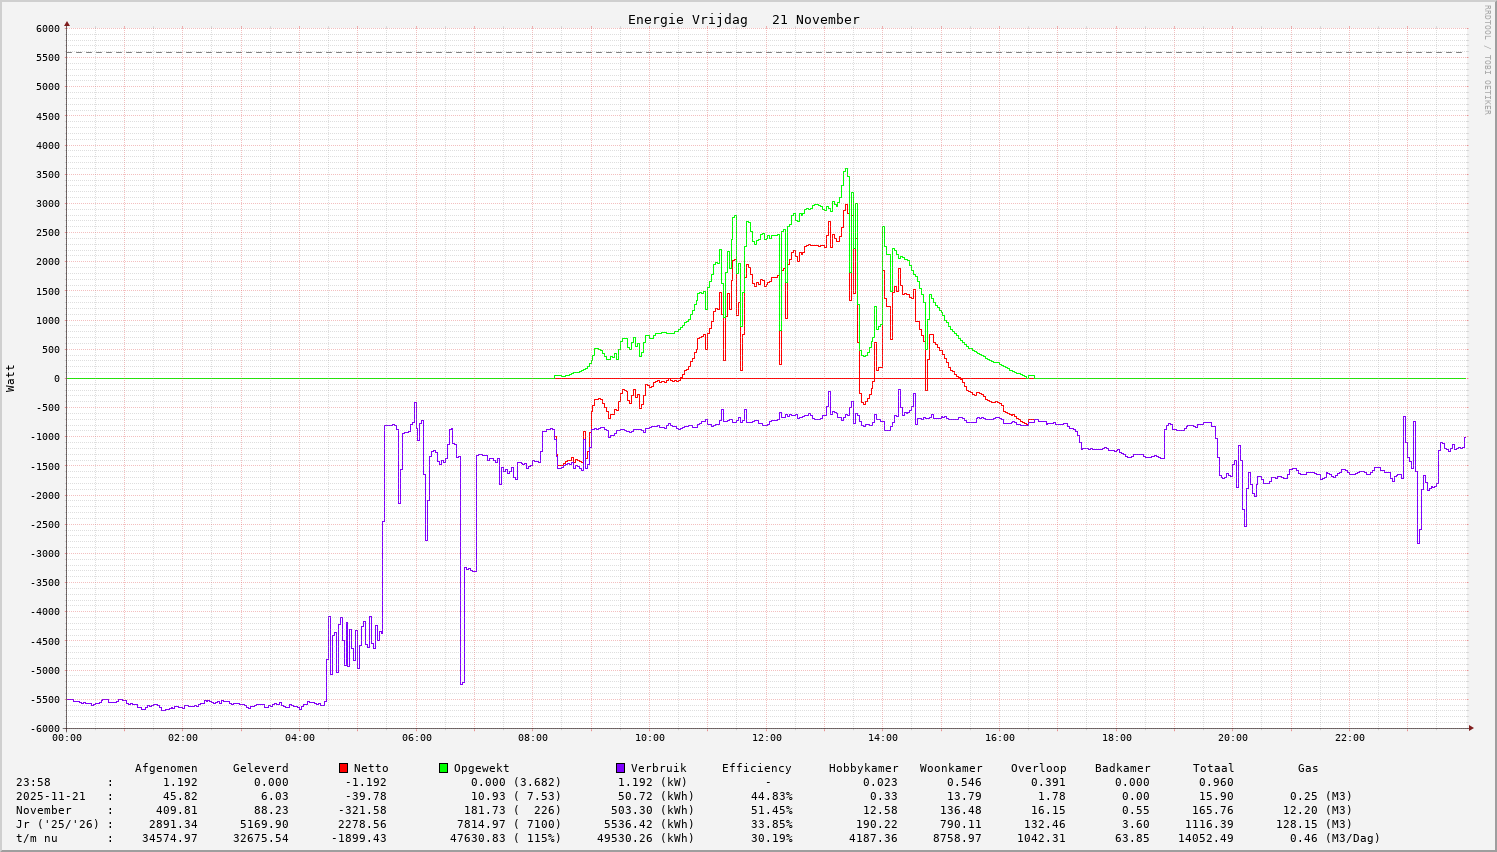Click the 'Watt' y-axis label

click(11, 378)
